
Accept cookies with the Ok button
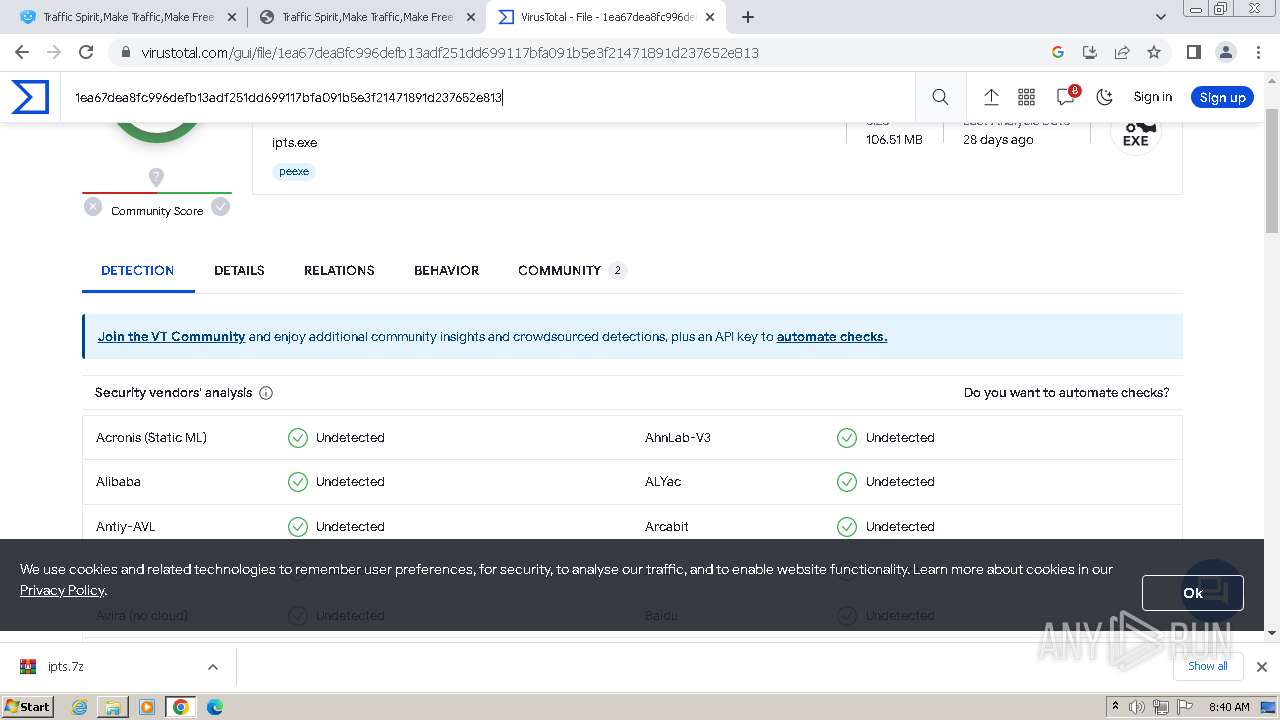tap(1192, 593)
